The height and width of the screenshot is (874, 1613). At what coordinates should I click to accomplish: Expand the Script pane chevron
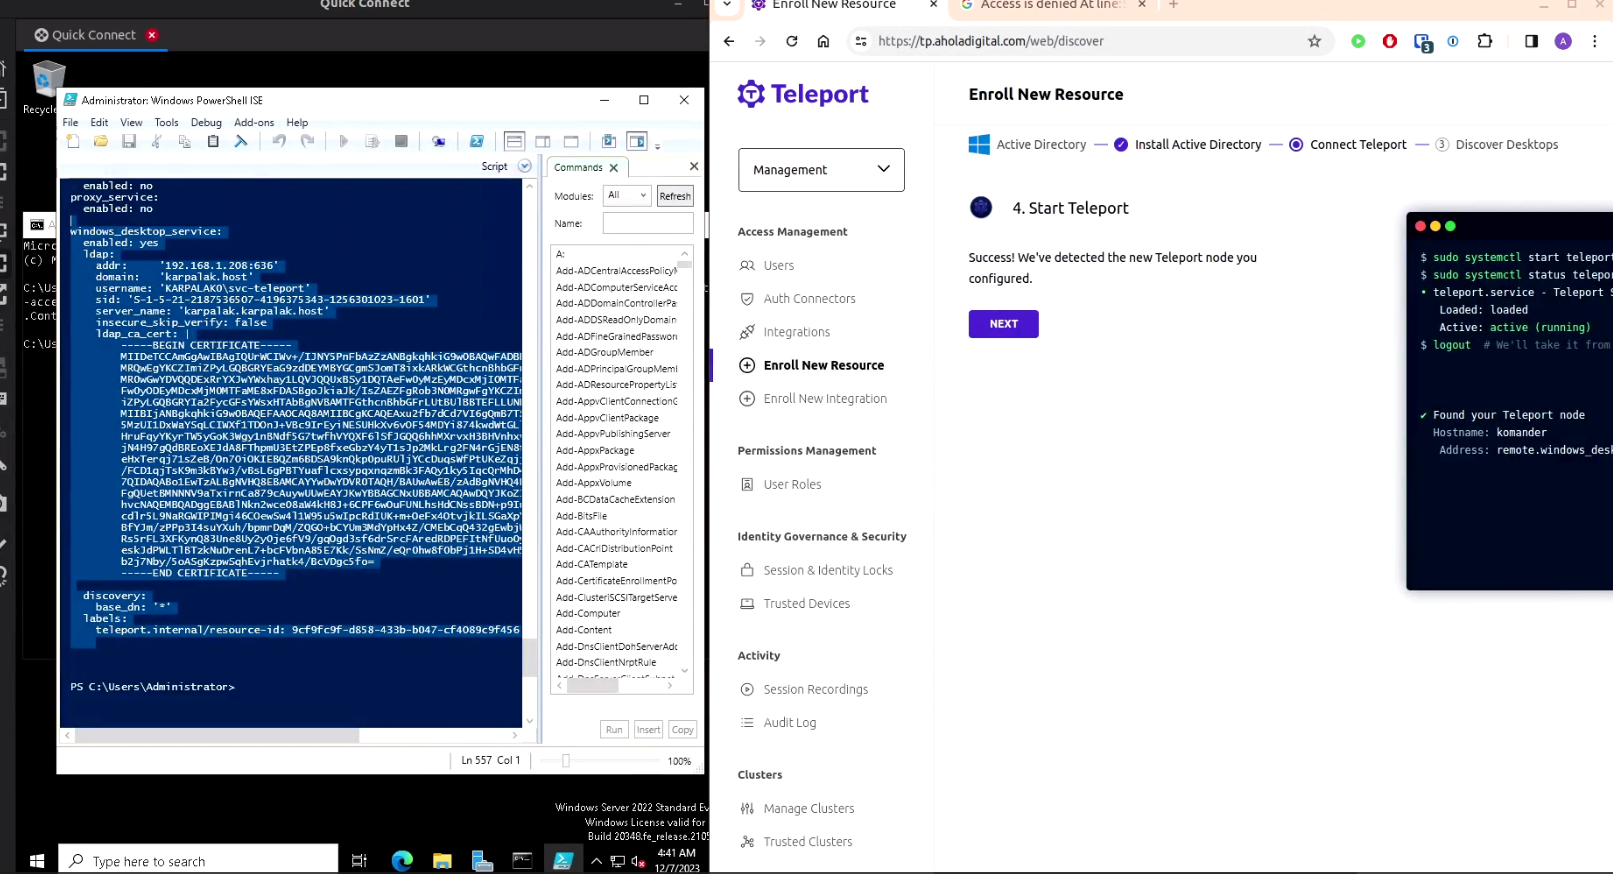tap(525, 166)
